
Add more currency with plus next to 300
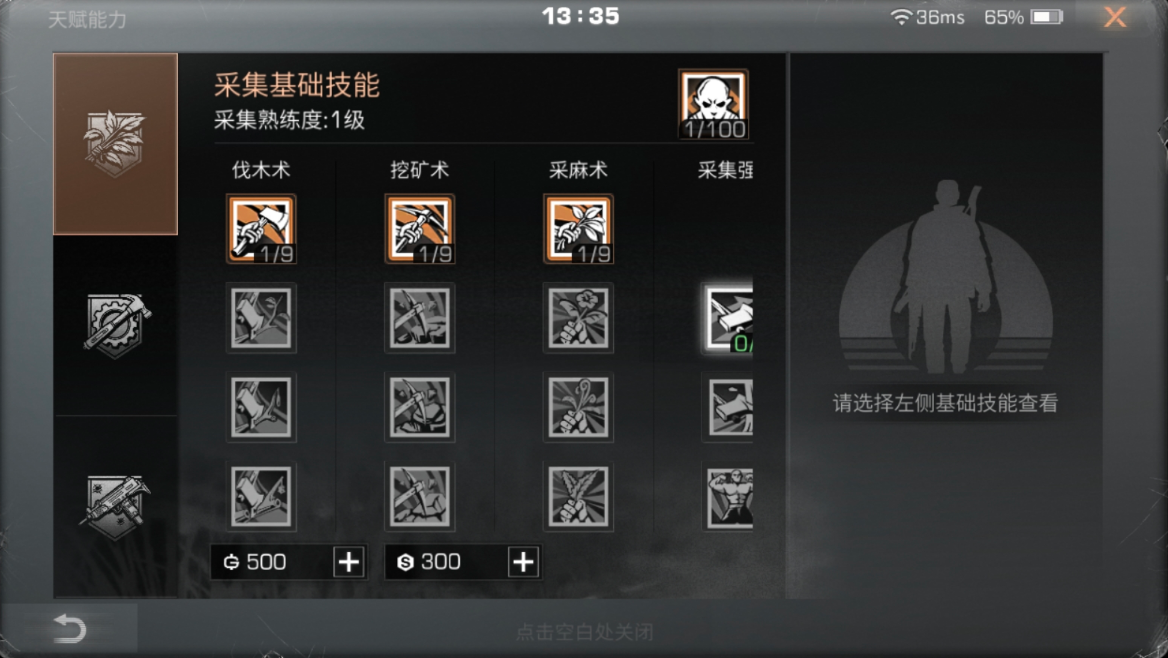pos(524,562)
